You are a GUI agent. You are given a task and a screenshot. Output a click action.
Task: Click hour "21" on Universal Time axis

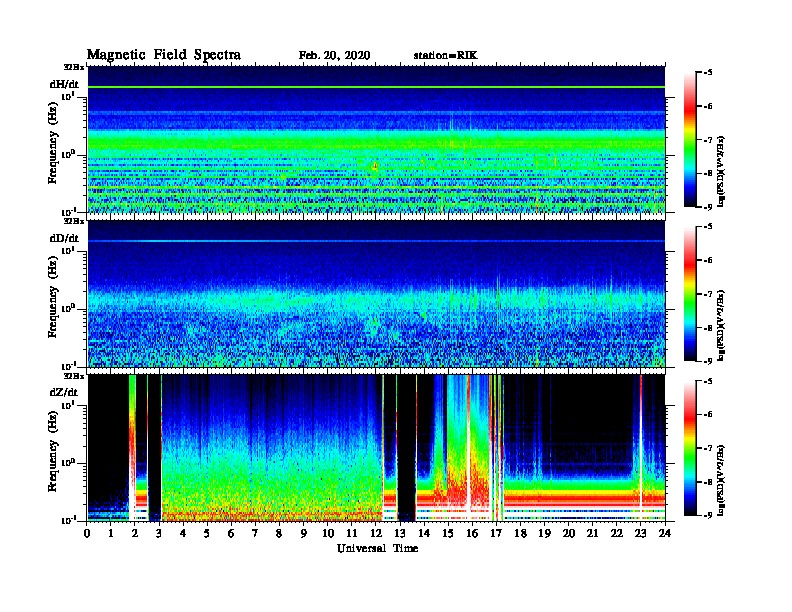[592, 533]
